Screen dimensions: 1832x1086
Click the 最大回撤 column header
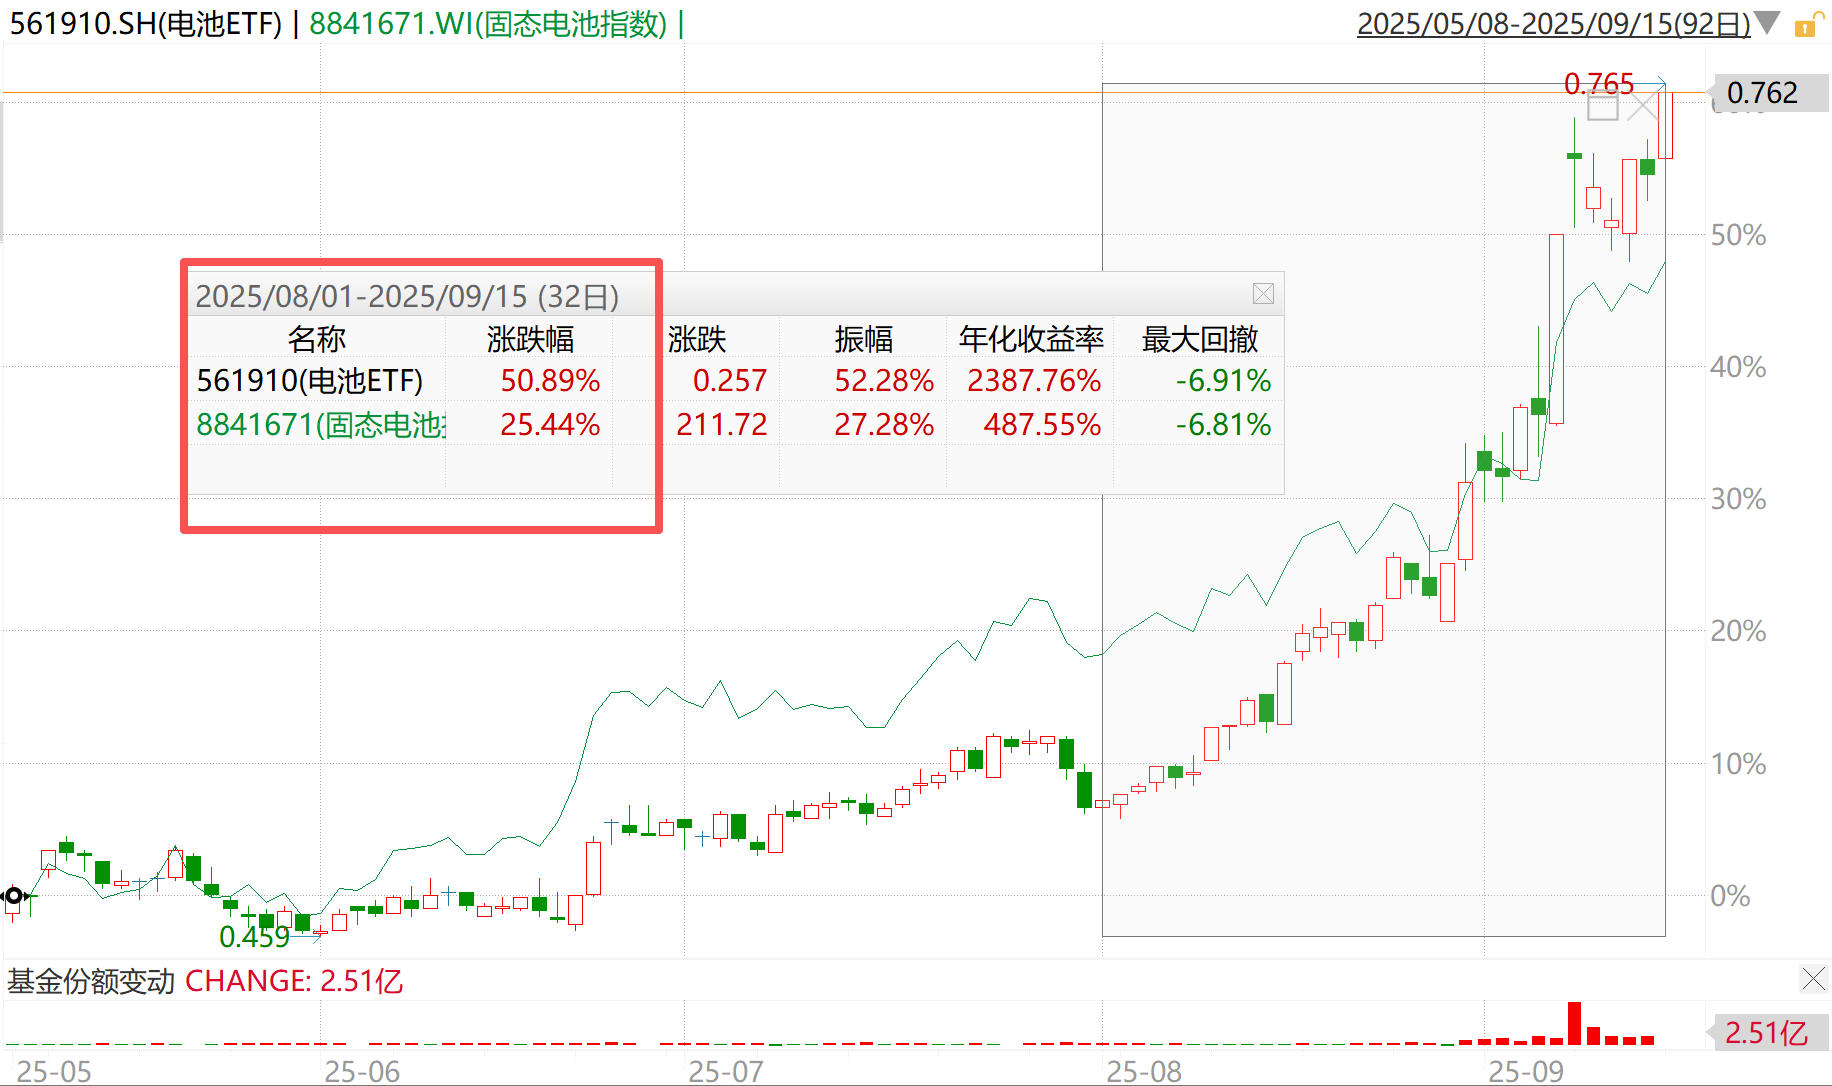pos(1200,340)
